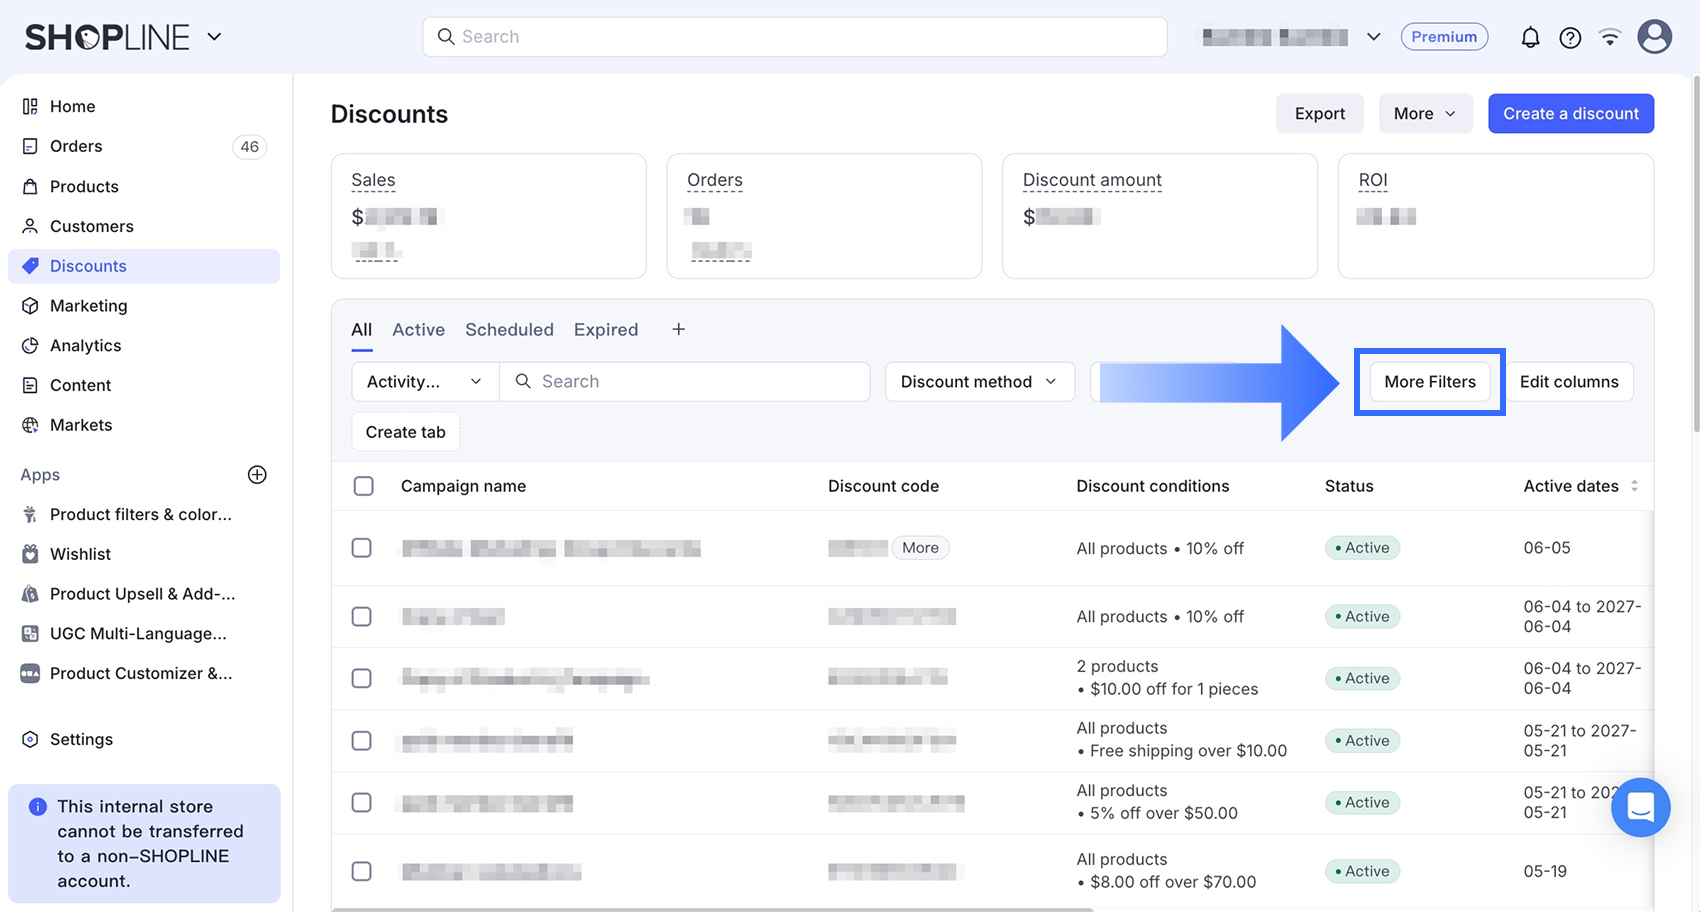Open the notifications bell icon

1530,37
